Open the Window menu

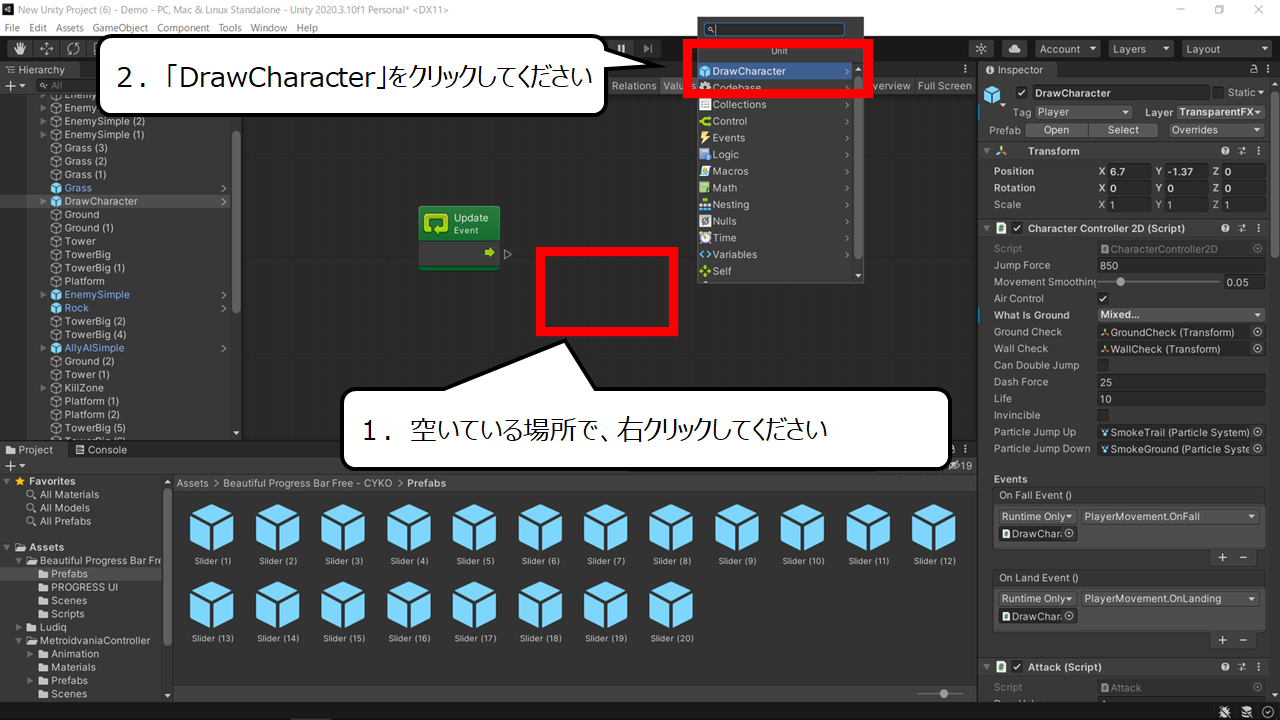[x=269, y=28]
